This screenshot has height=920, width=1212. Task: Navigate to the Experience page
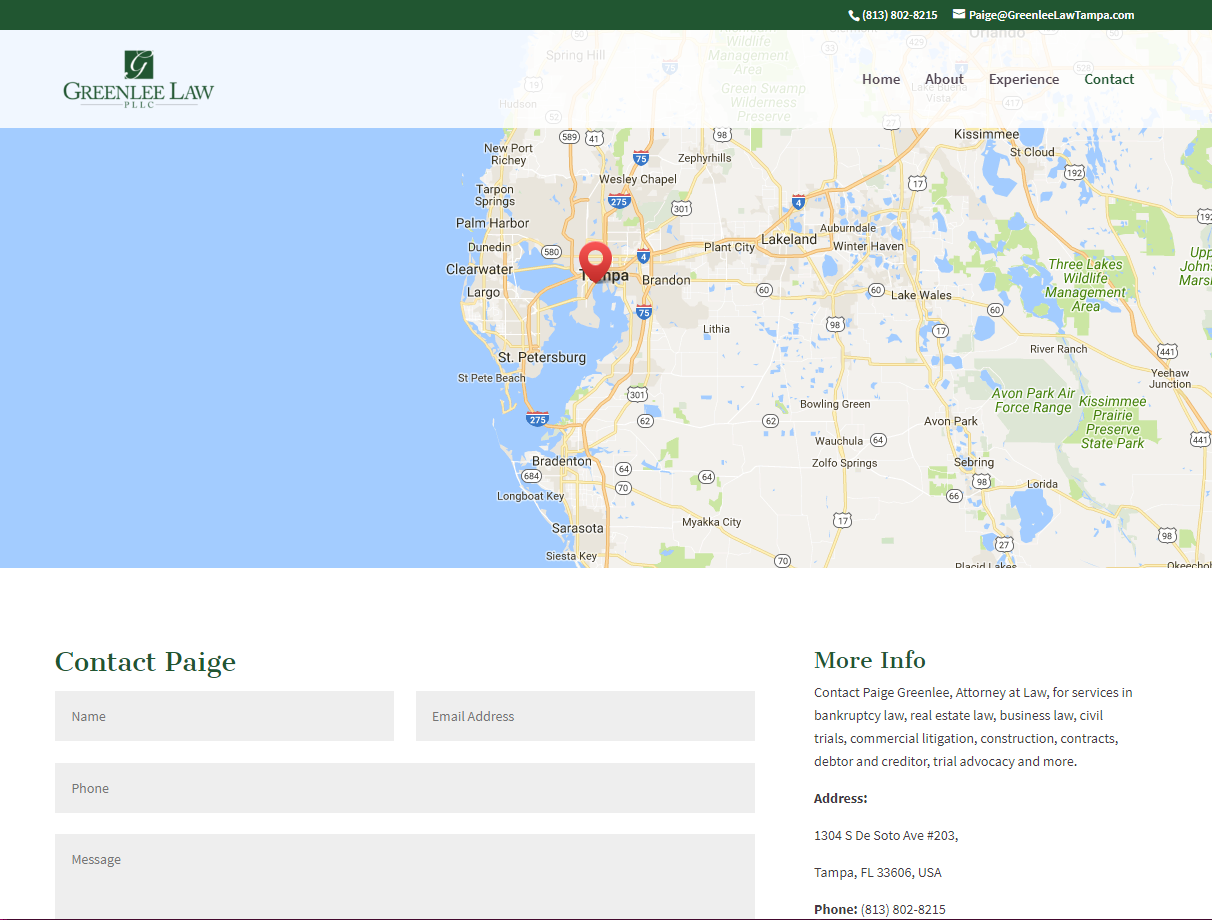tap(1024, 79)
